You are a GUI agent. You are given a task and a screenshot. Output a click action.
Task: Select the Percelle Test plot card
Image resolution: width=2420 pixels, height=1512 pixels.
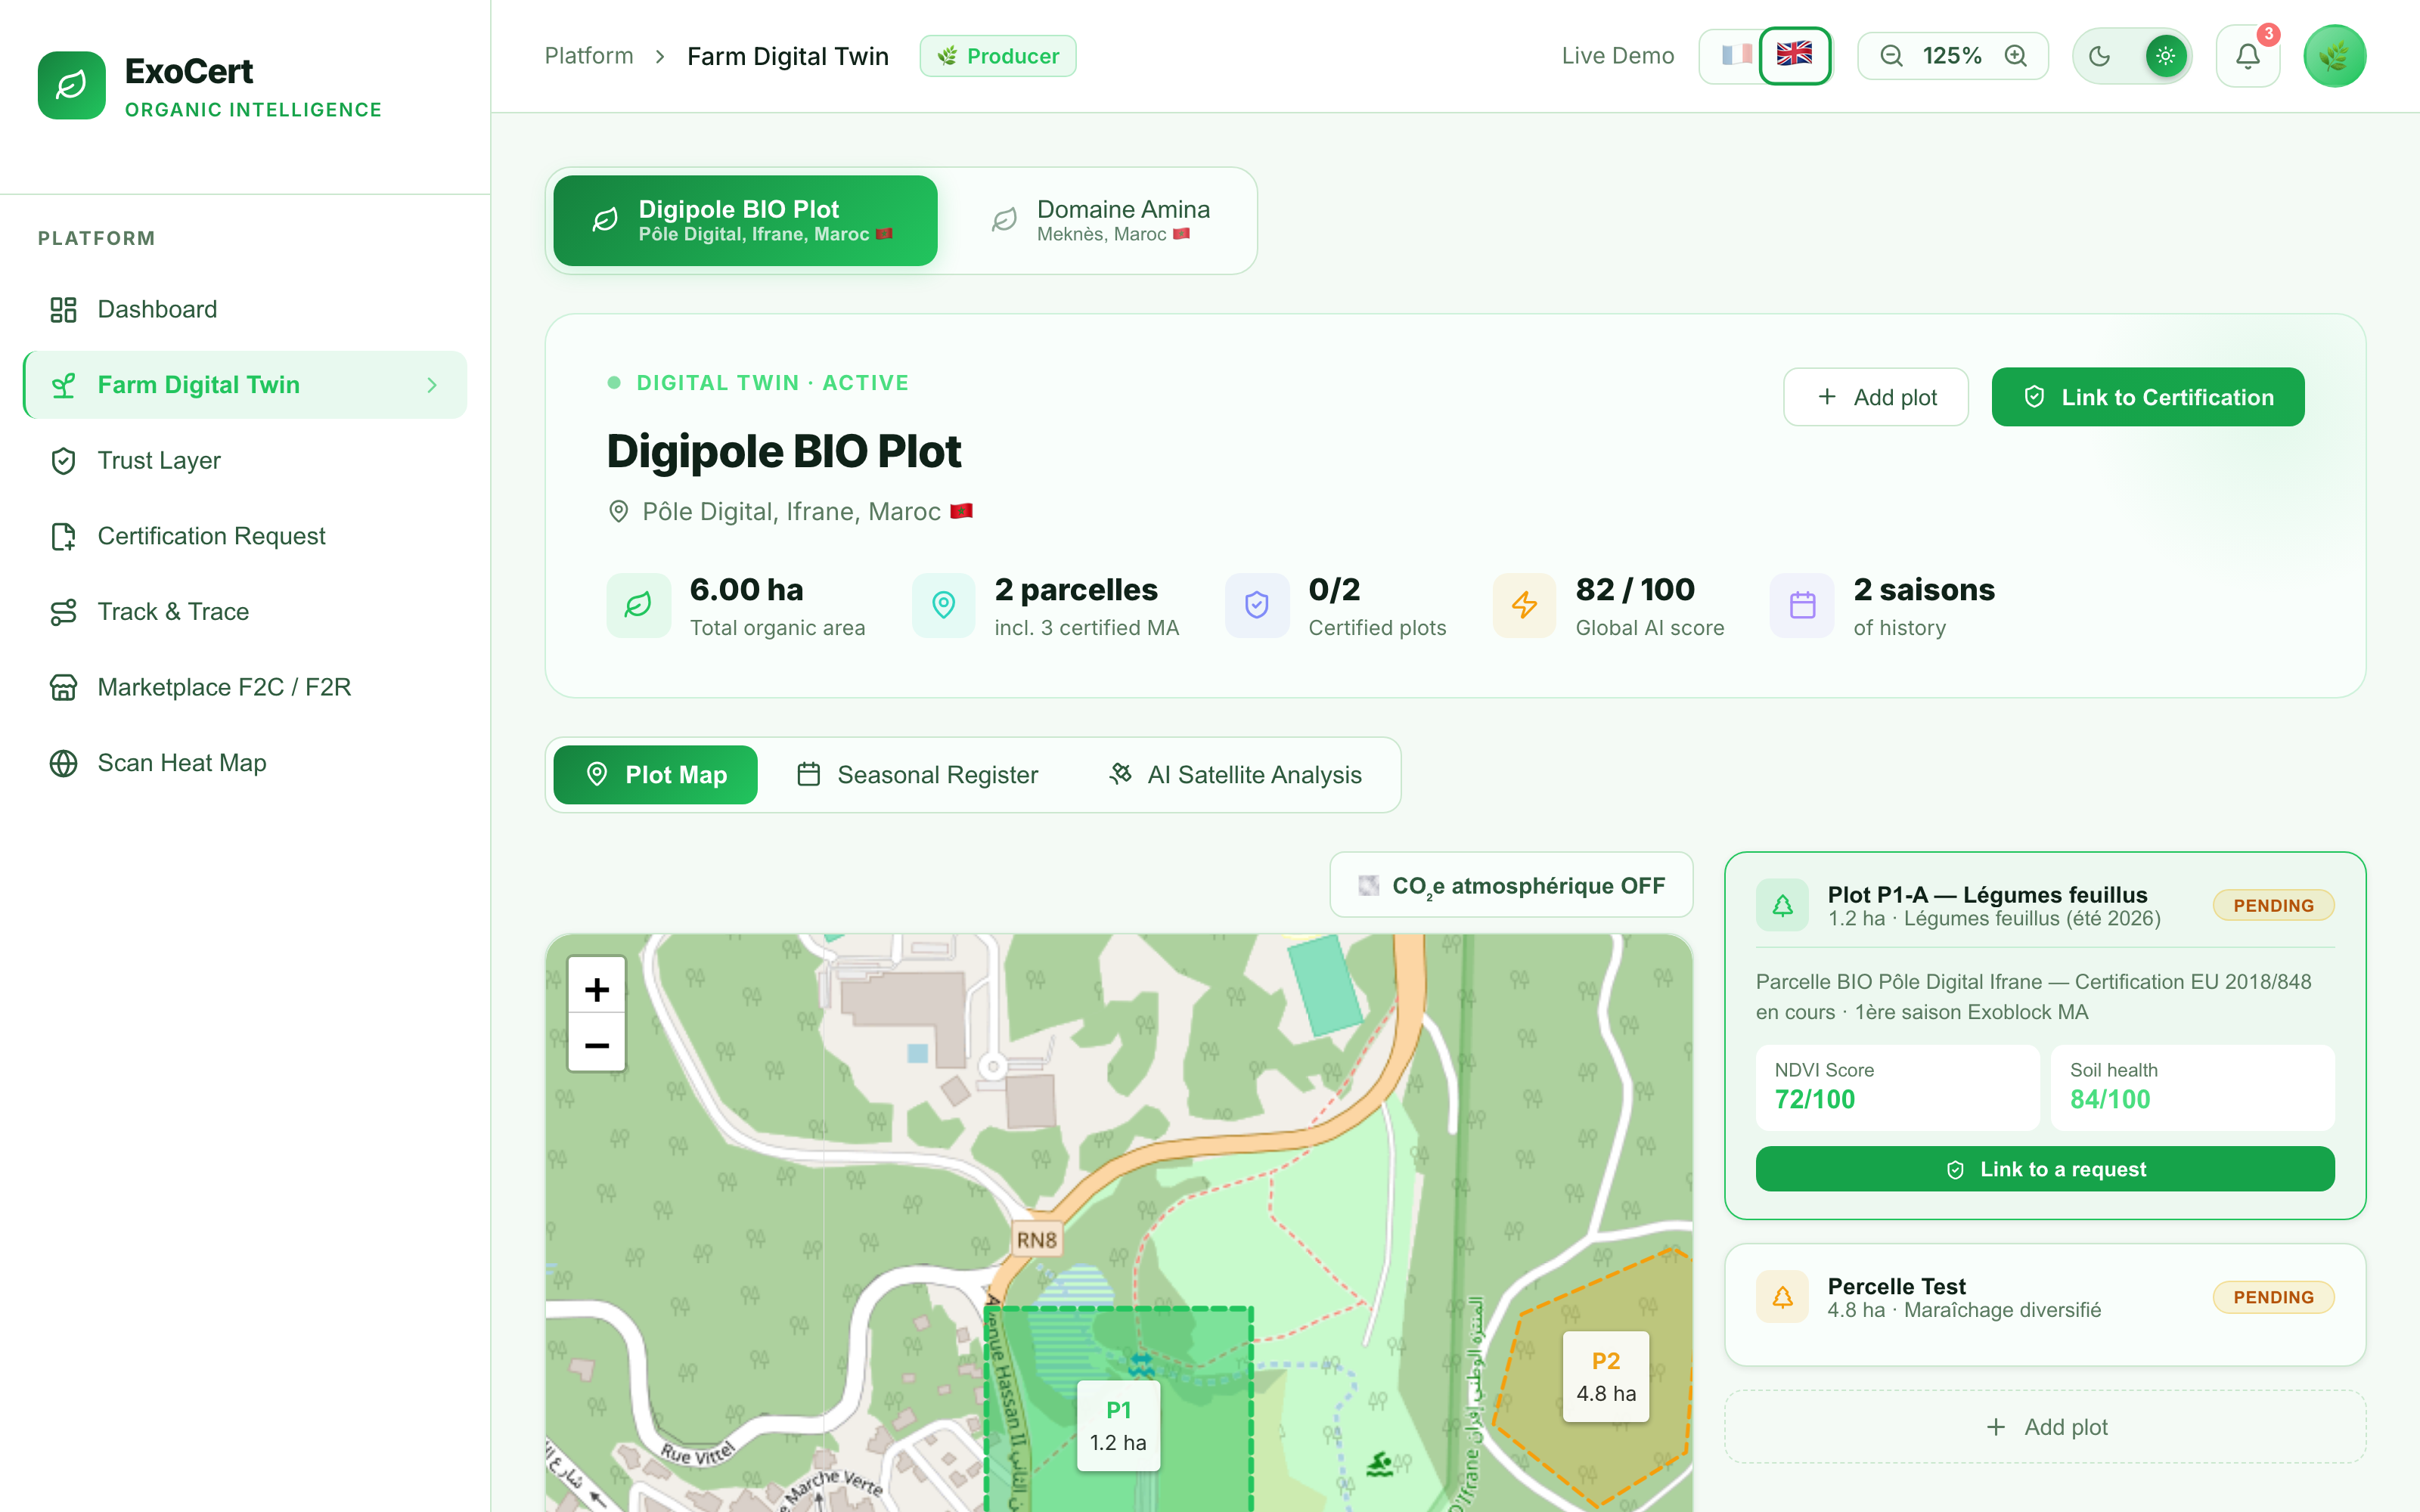pos(2045,1305)
